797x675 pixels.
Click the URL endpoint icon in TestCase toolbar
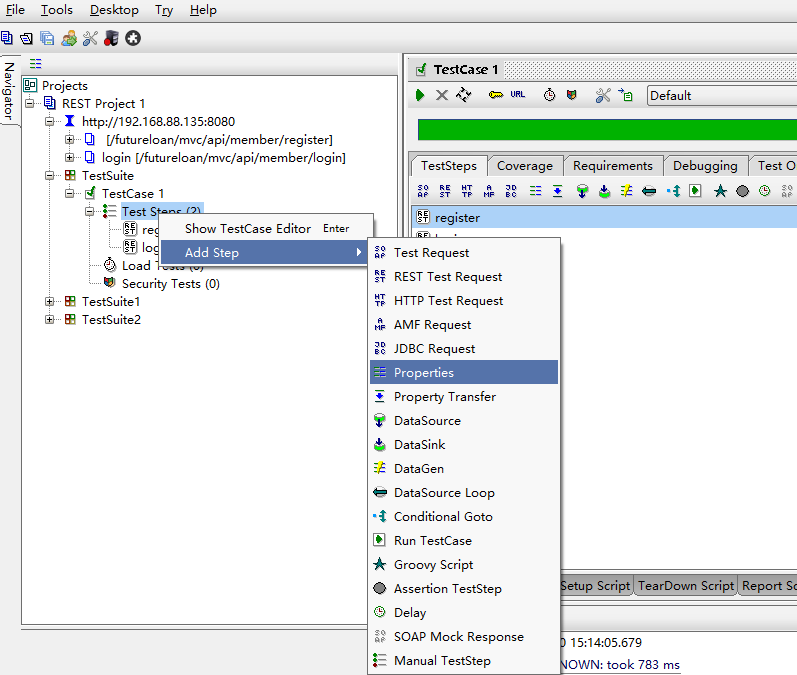coord(517,95)
